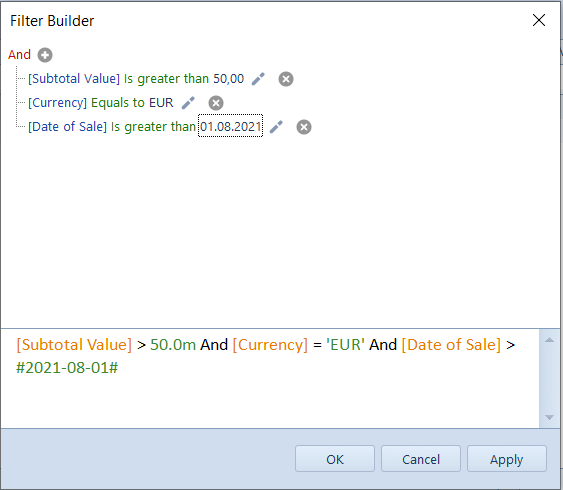Select the [Currency] field name

tap(57, 103)
